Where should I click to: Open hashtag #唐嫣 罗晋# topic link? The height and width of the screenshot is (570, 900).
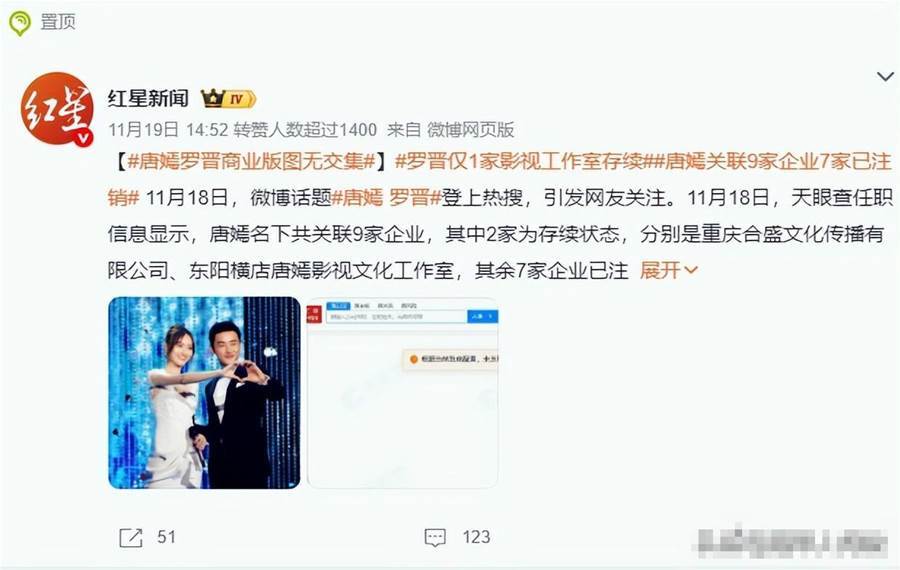coord(386,197)
